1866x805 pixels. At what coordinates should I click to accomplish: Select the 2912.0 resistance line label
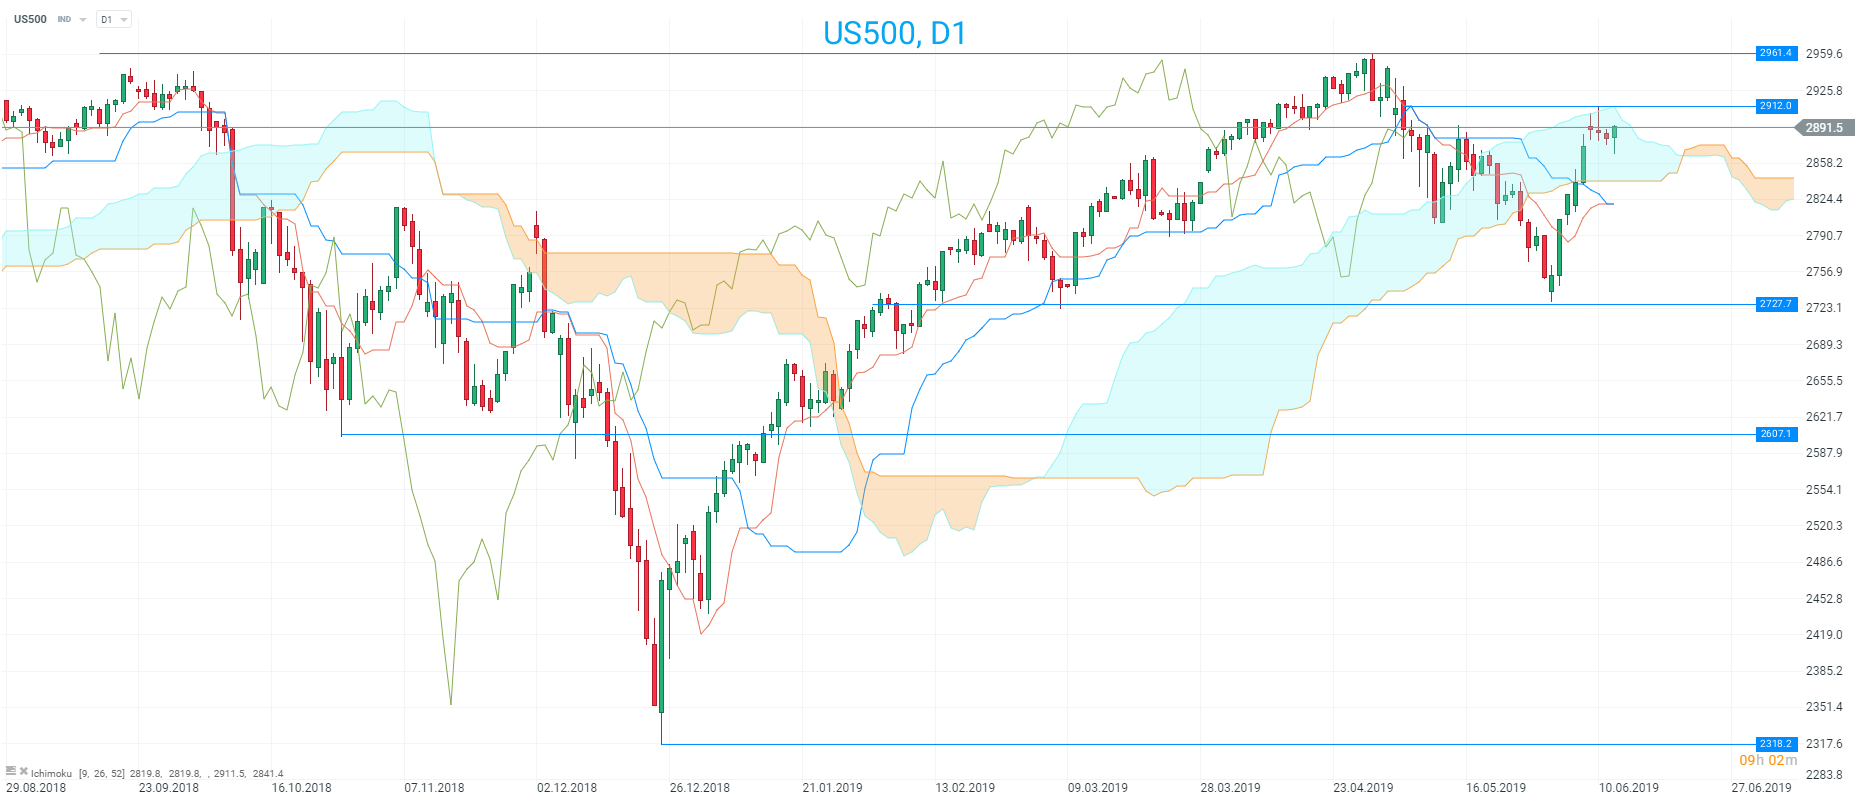click(1776, 106)
